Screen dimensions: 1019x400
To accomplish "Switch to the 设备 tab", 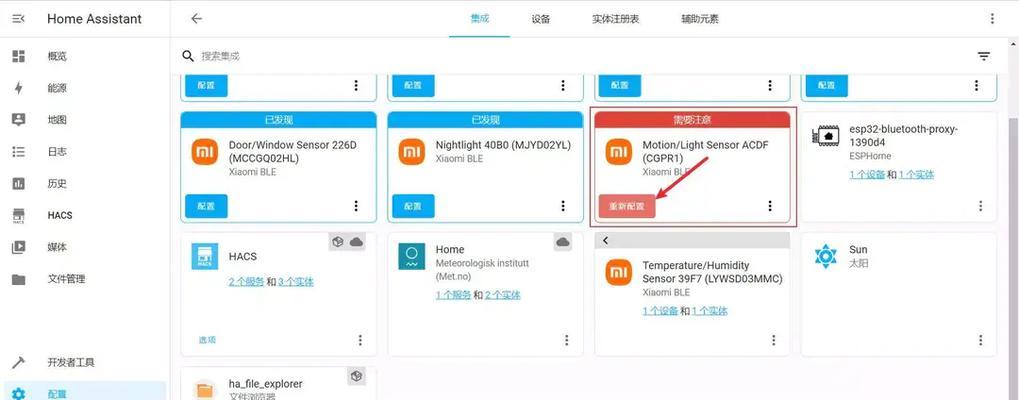I will [541, 19].
